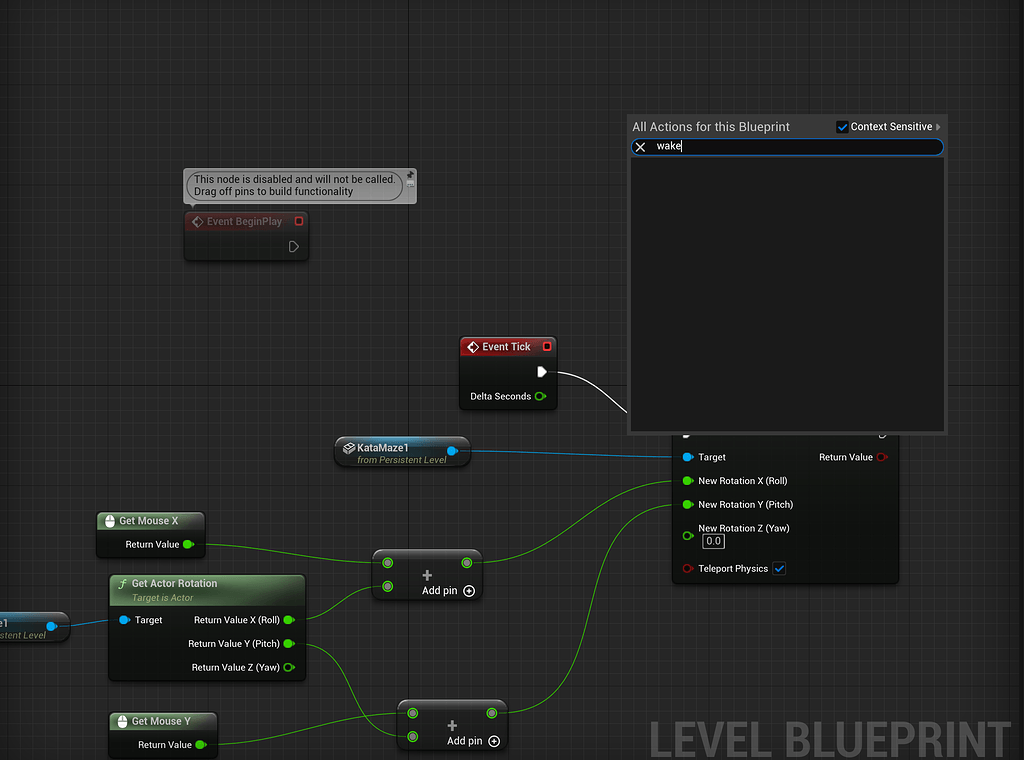This screenshot has height=760, width=1024.
Task: Click the New Rotation Z value field showing 0.0
Action: [711, 540]
